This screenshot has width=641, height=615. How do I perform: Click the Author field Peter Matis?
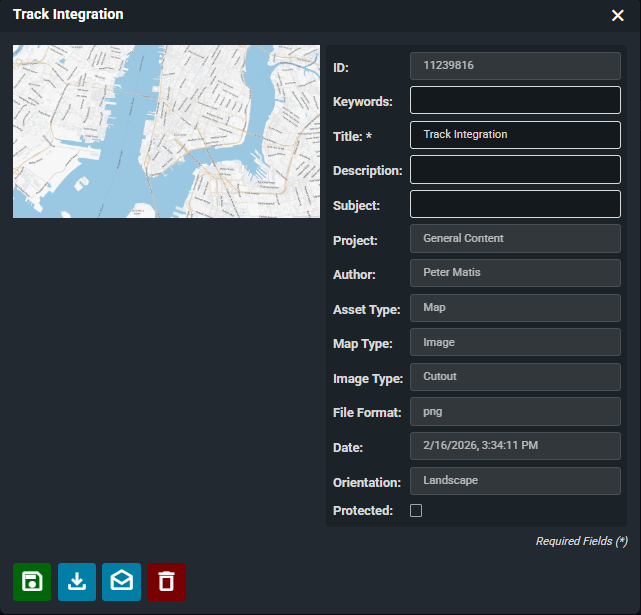click(515, 273)
